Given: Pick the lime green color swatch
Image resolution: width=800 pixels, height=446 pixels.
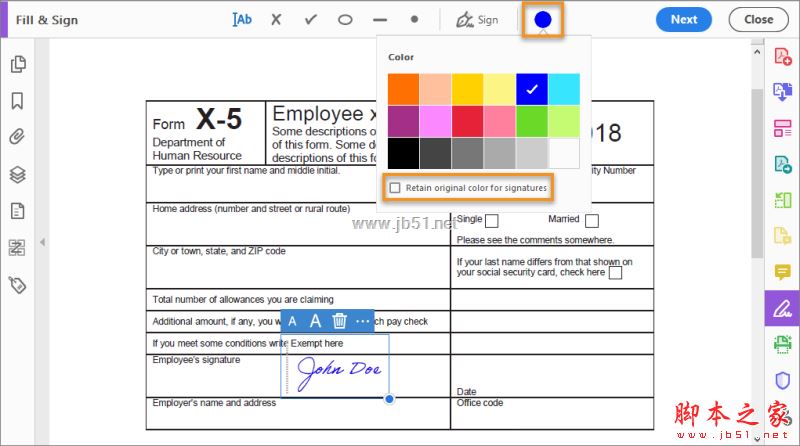Looking at the screenshot, I should [x=564, y=121].
